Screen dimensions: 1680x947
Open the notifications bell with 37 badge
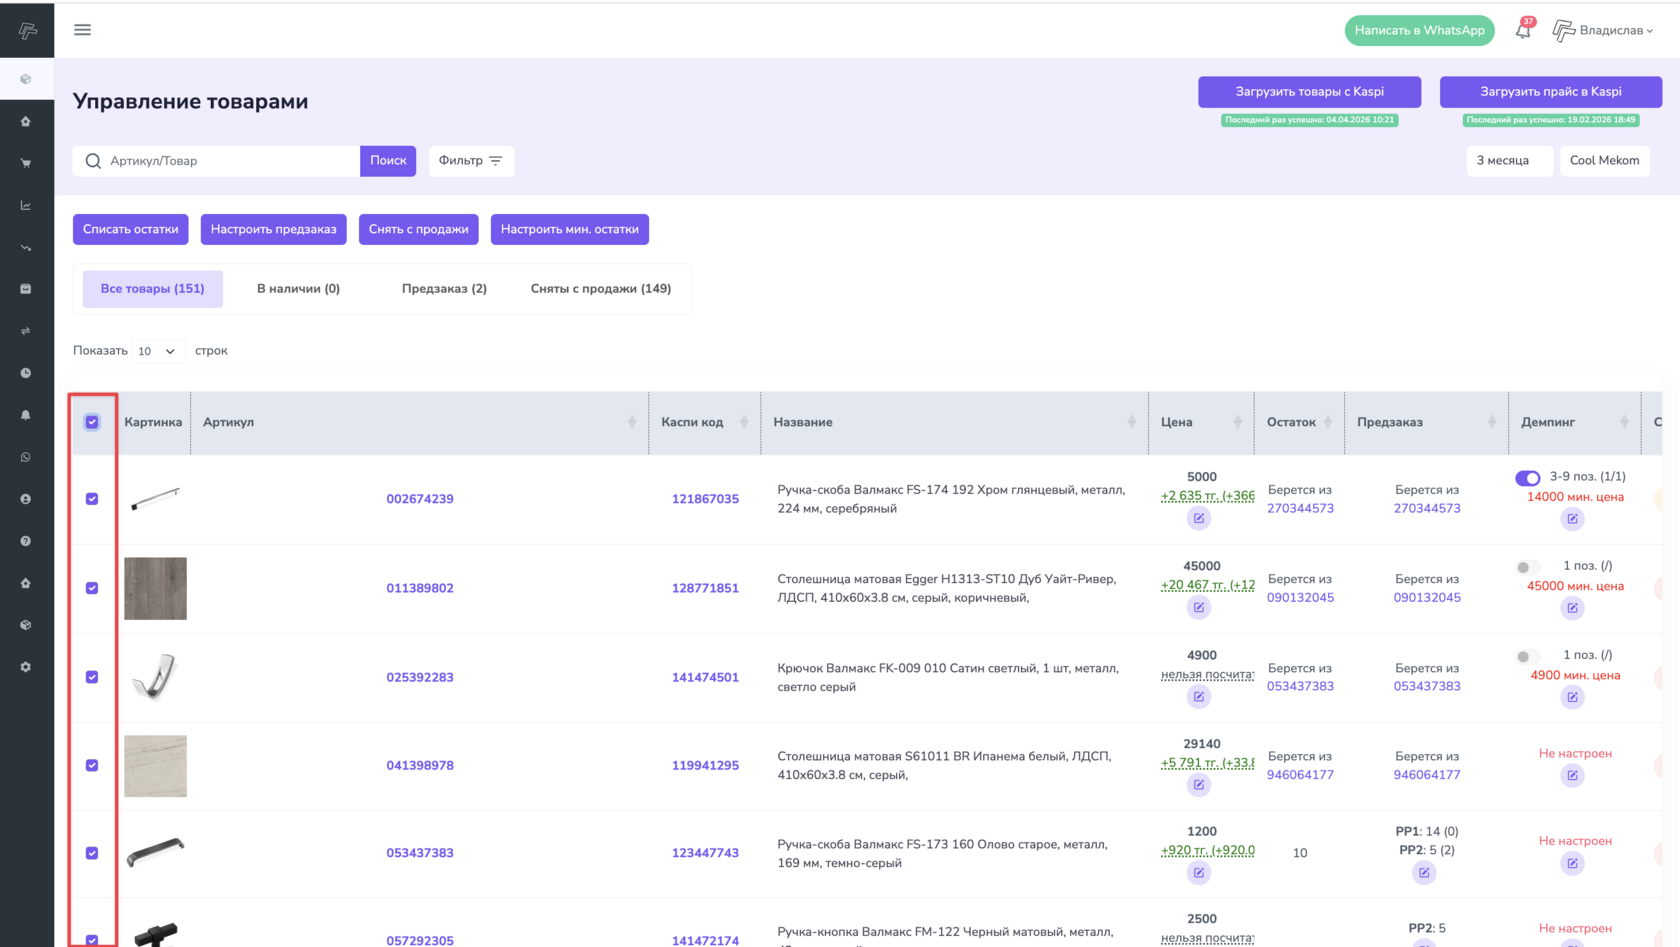tap(1522, 31)
